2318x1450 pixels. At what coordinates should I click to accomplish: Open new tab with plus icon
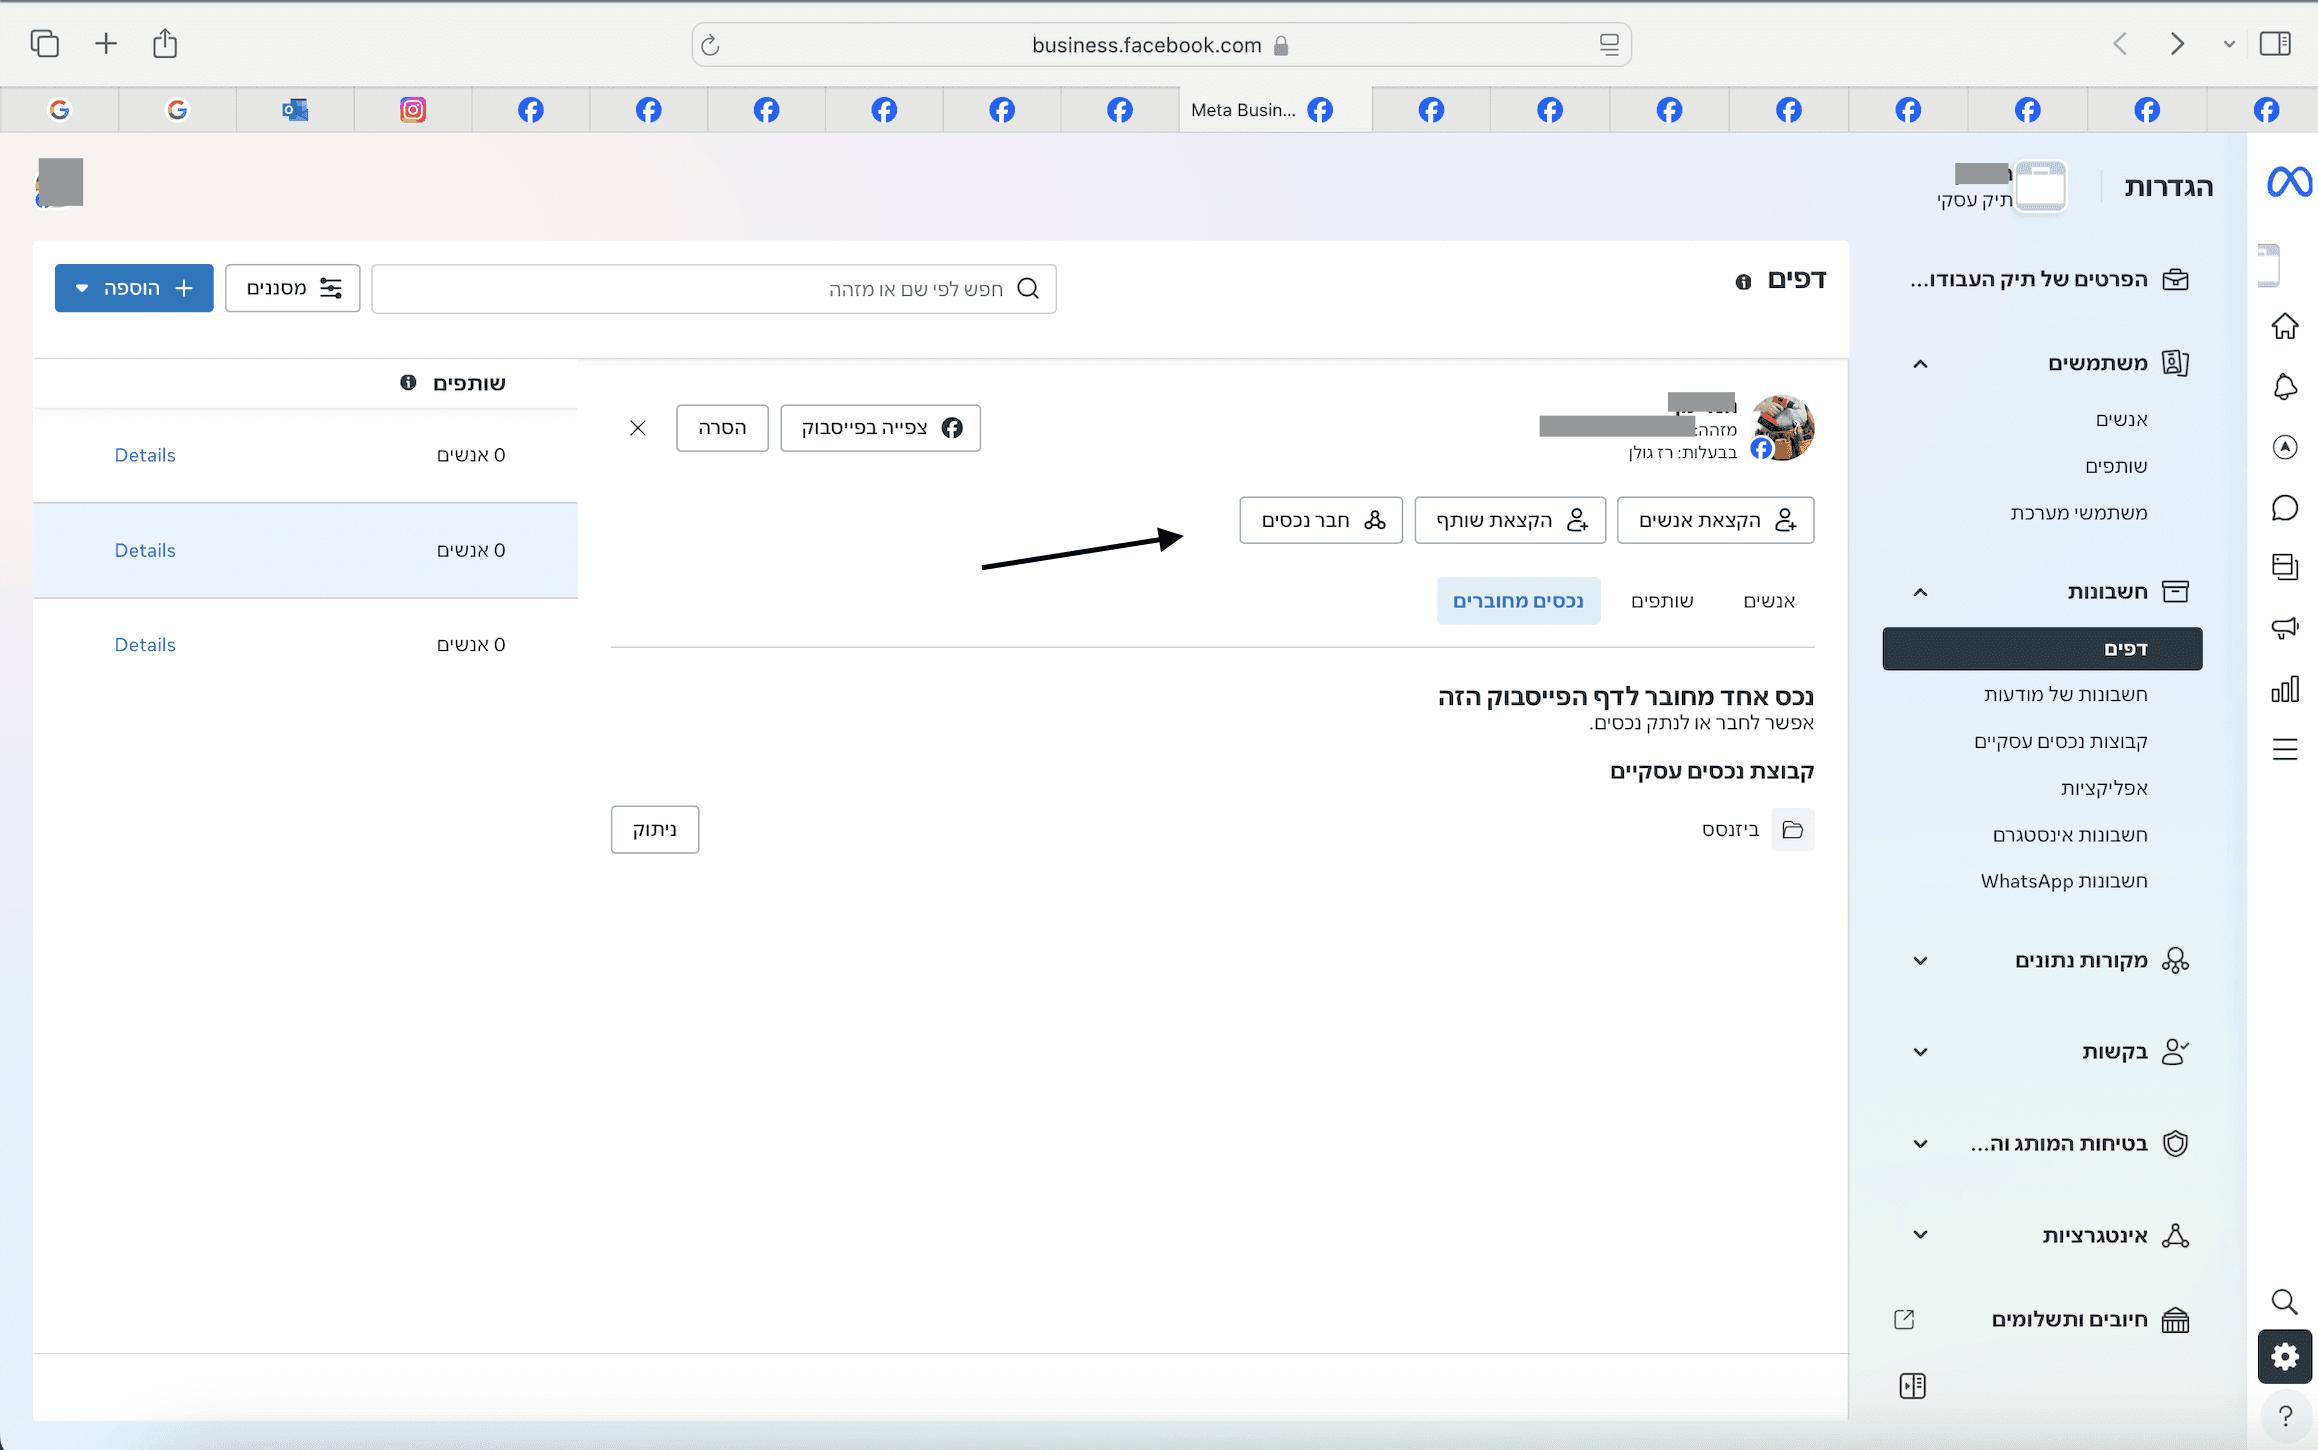106,43
